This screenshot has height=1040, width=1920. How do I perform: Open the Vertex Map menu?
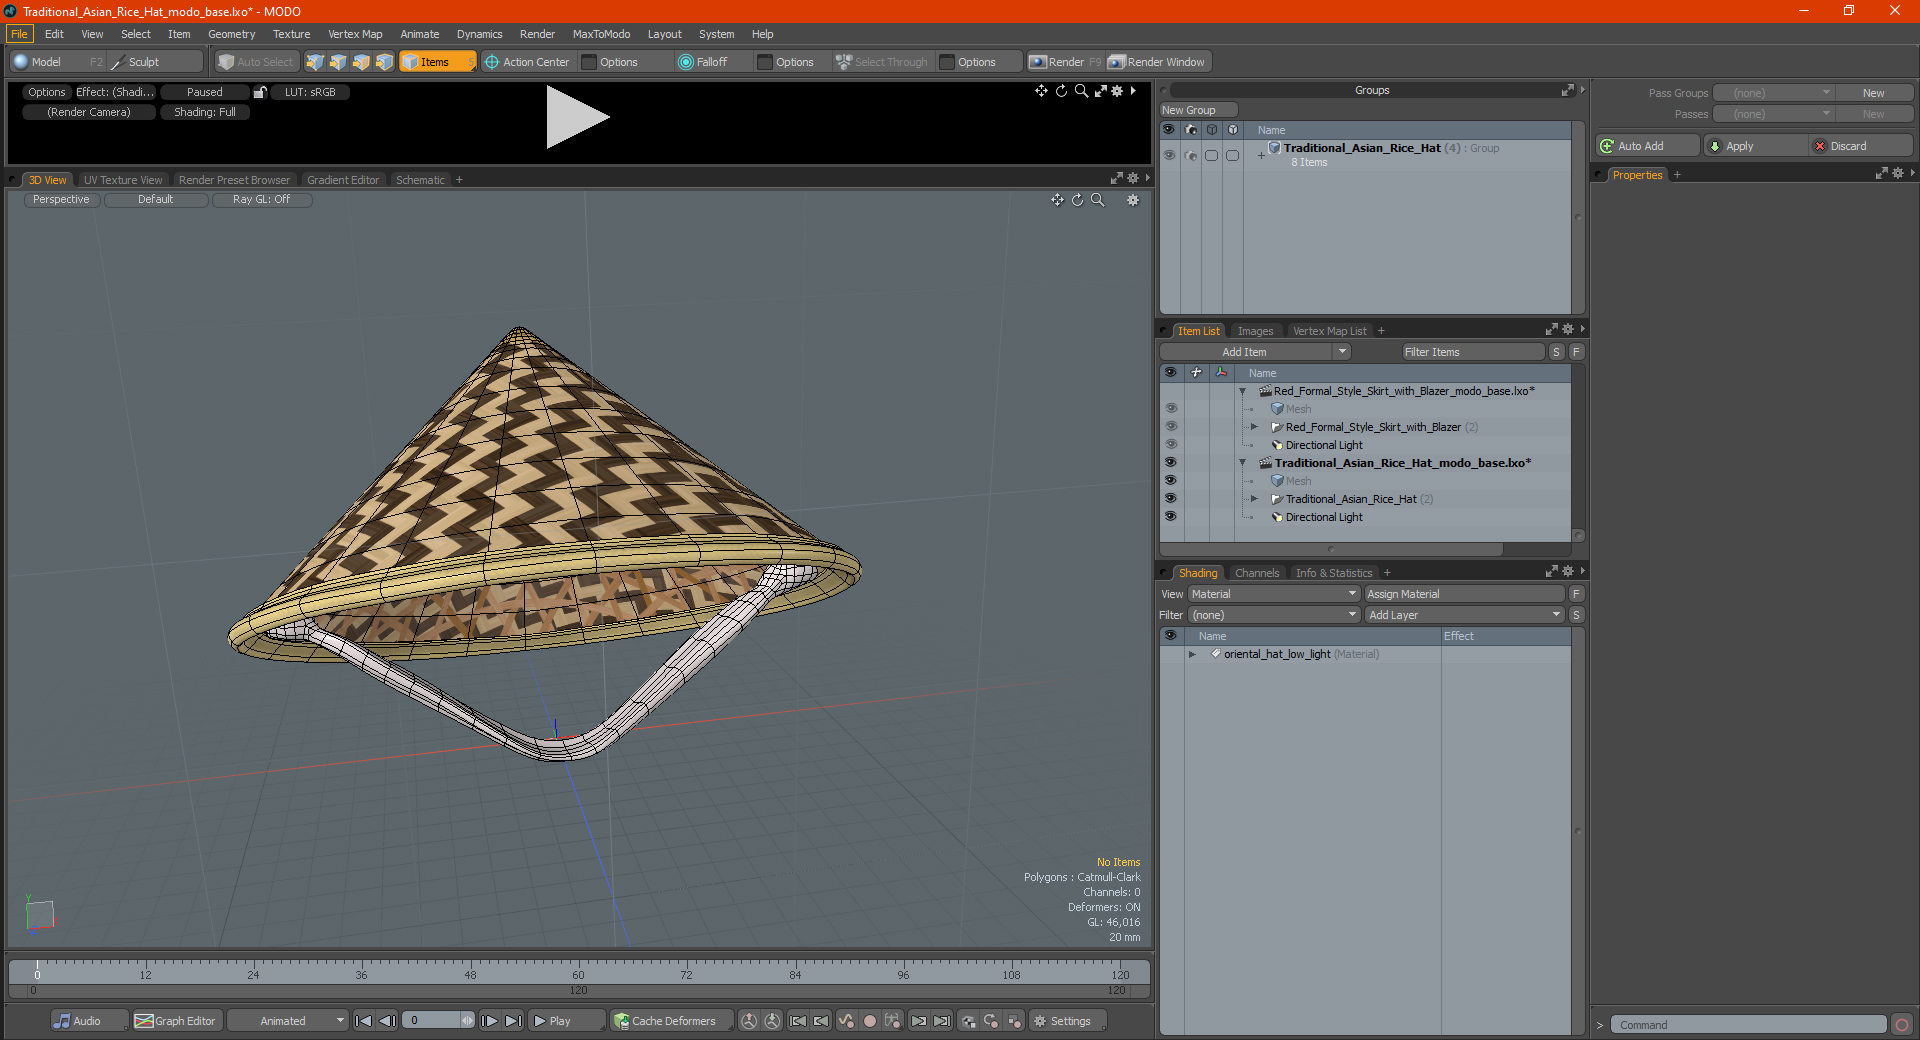pos(355,34)
